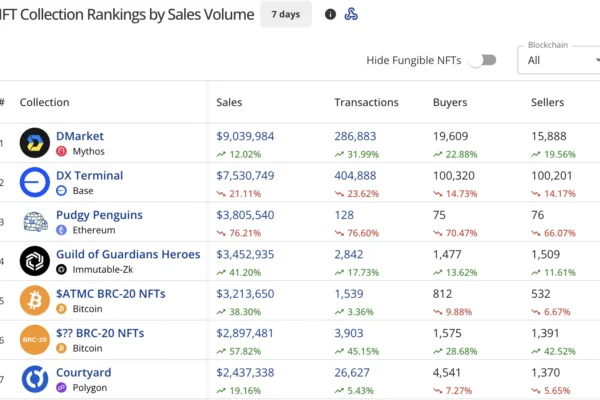Click the Sellers column header
The width and height of the screenshot is (600, 400).
click(x=547, y=102)
